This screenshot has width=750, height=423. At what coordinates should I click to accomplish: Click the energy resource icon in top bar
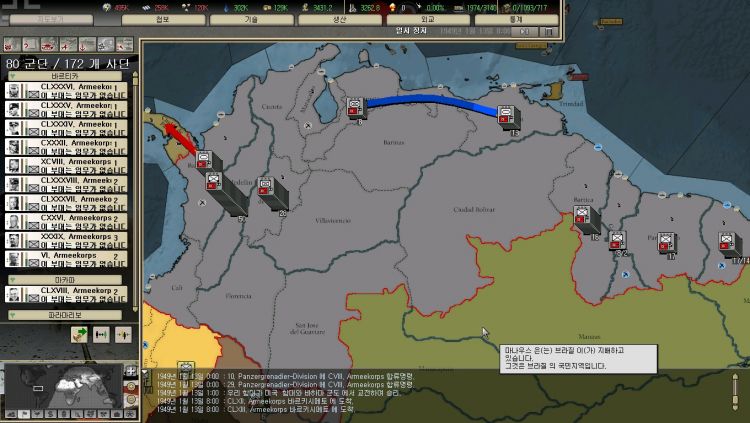coord(107,7)
